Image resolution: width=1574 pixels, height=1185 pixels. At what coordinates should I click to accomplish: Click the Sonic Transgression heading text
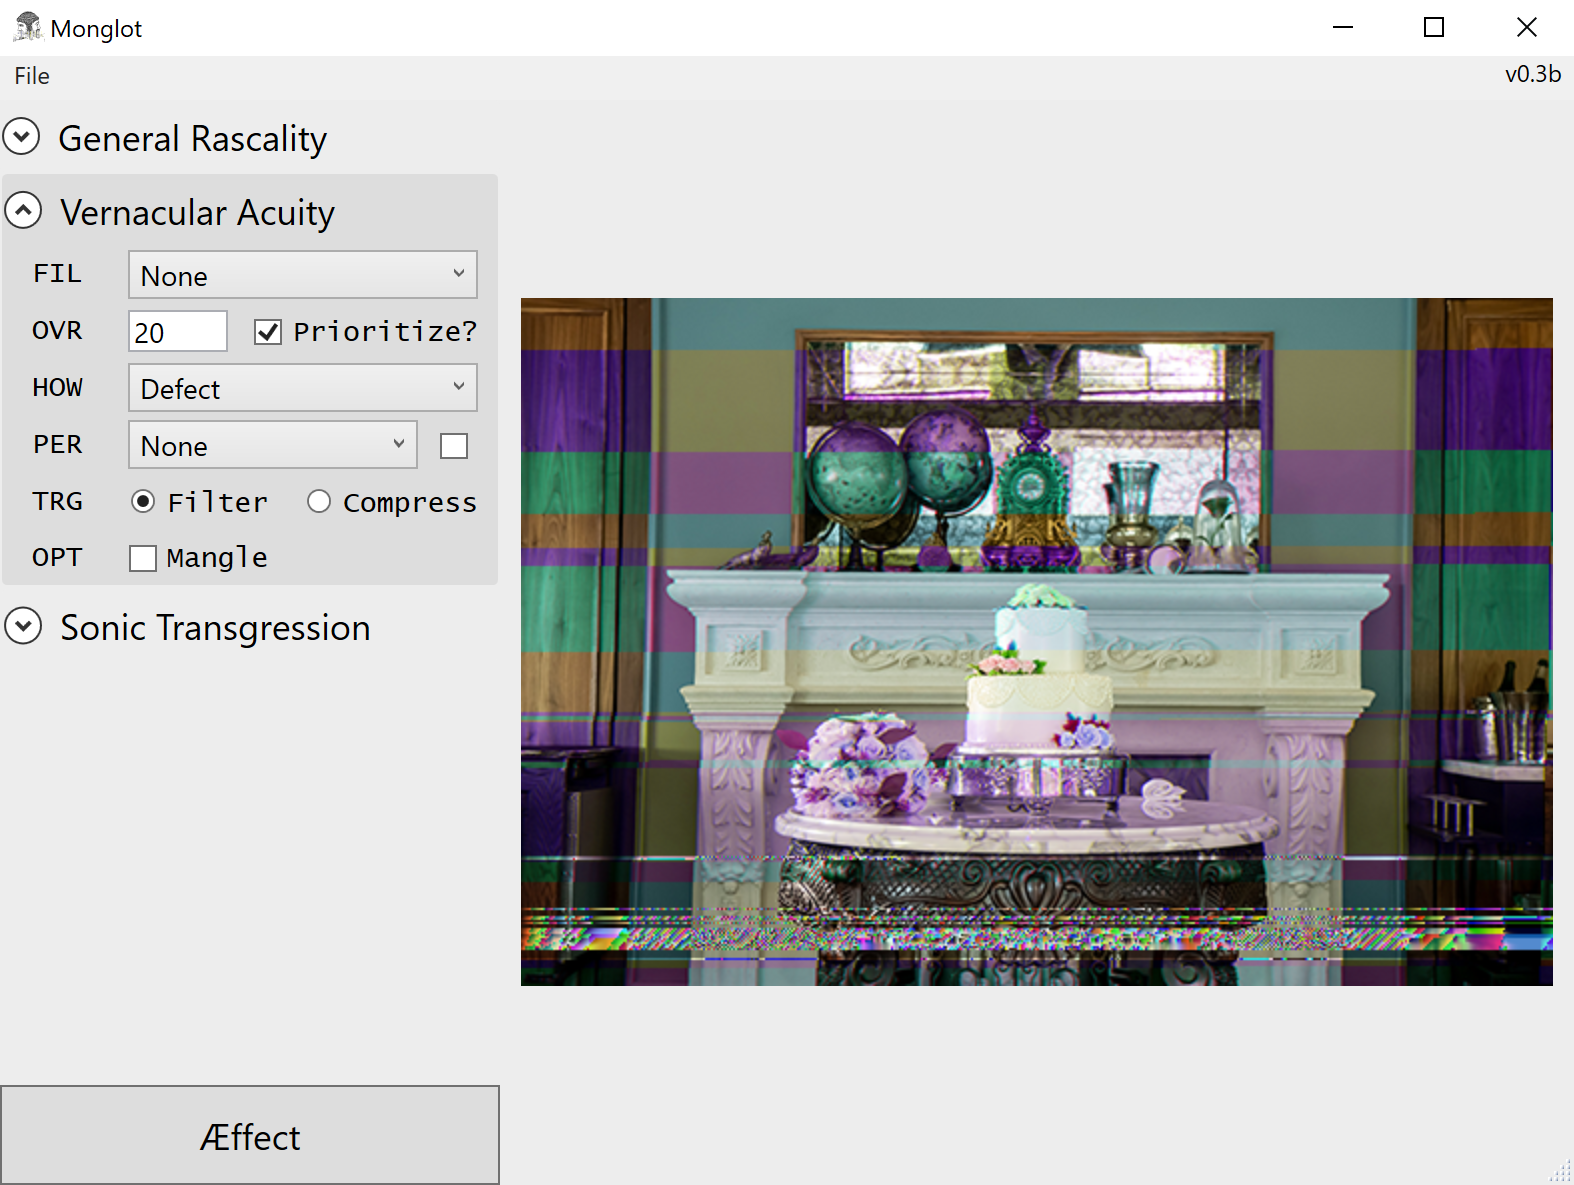click(215, 628)
